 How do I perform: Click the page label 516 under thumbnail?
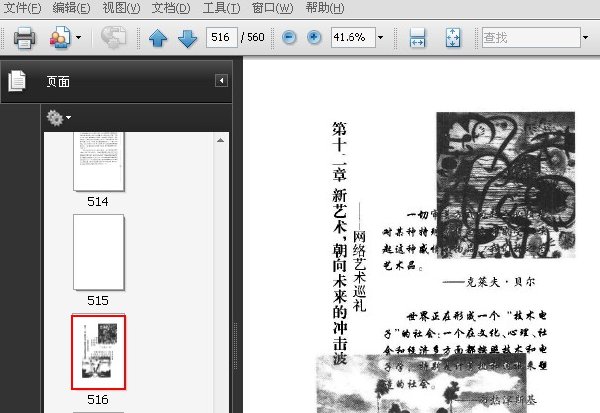(98, 400)
